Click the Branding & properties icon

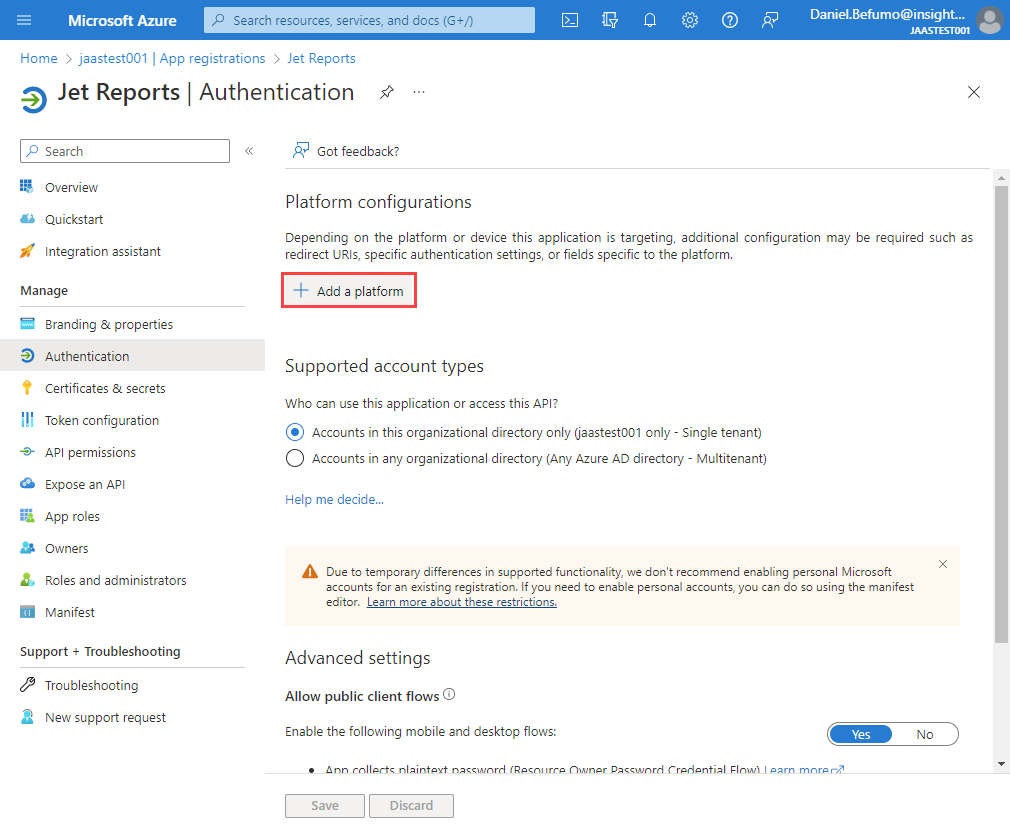point(27,323)
